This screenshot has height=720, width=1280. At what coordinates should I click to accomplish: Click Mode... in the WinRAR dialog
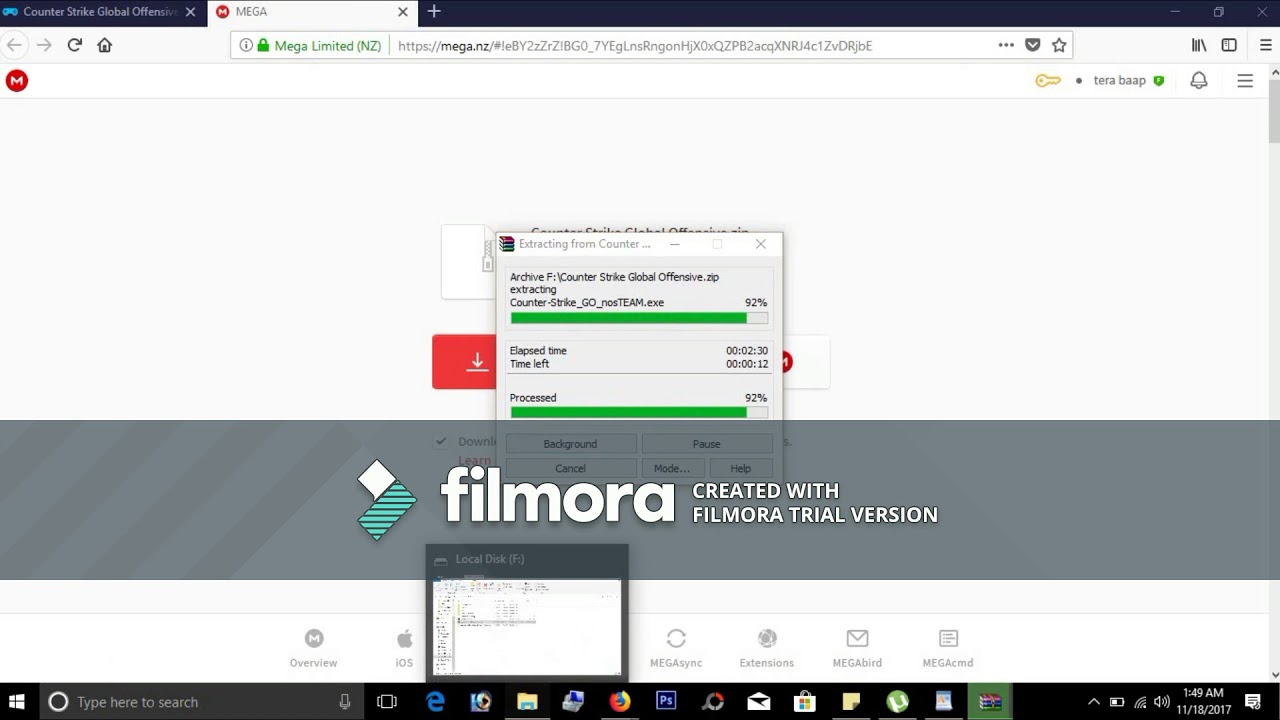click(672, 468)
